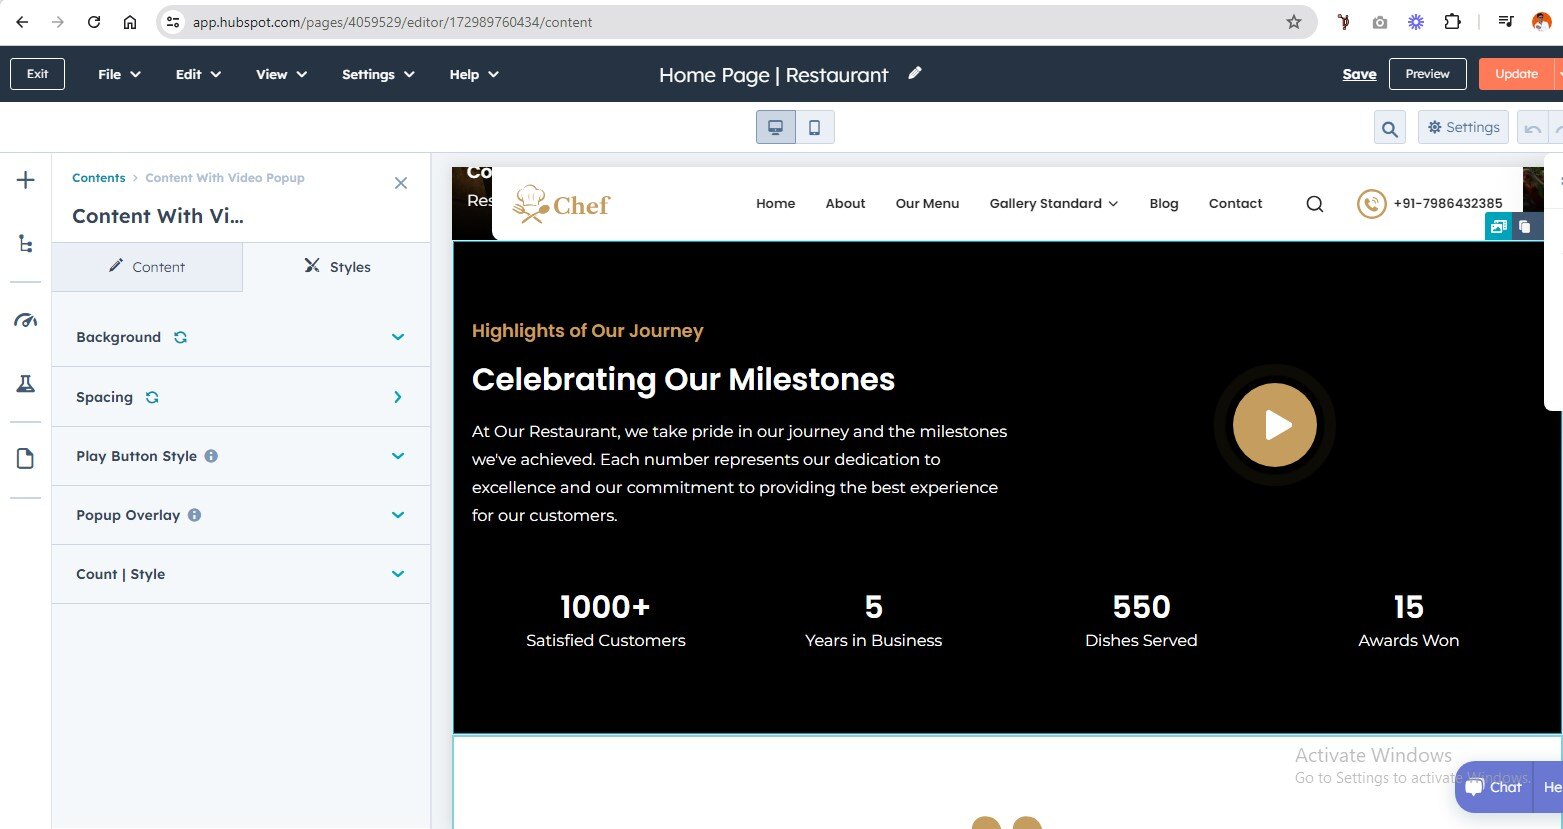Viewport: 1563px width, 829px height.
Task: Click the Add module plus icon in sidebar
Action: tap(26, 181)
